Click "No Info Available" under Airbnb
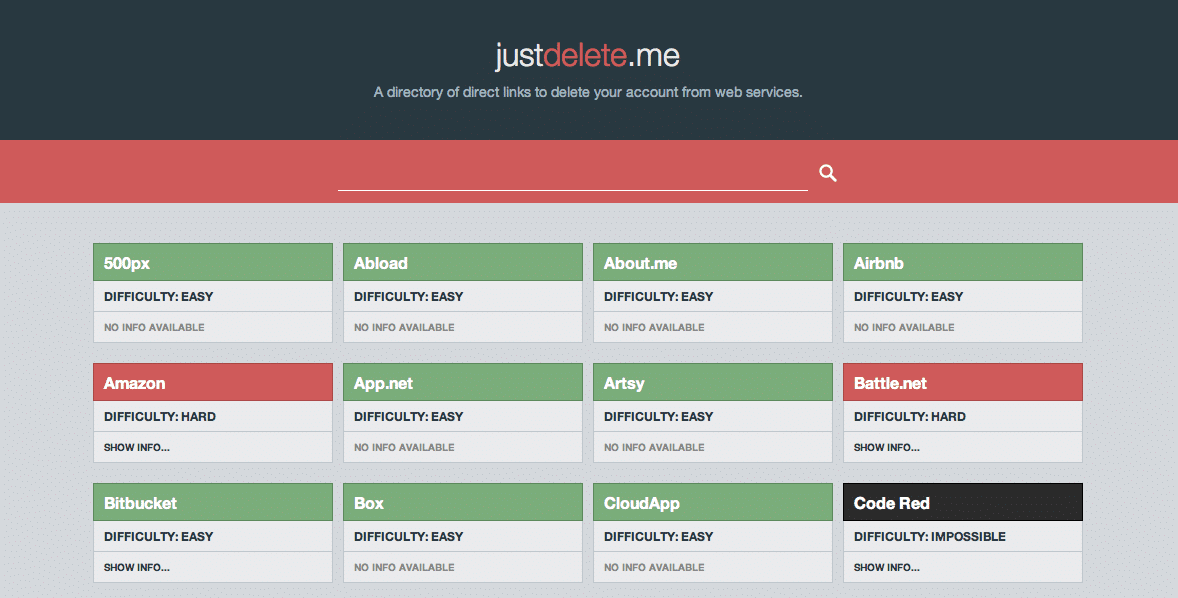This screenshot has height=598, width=1178. [x=904, y=328]
